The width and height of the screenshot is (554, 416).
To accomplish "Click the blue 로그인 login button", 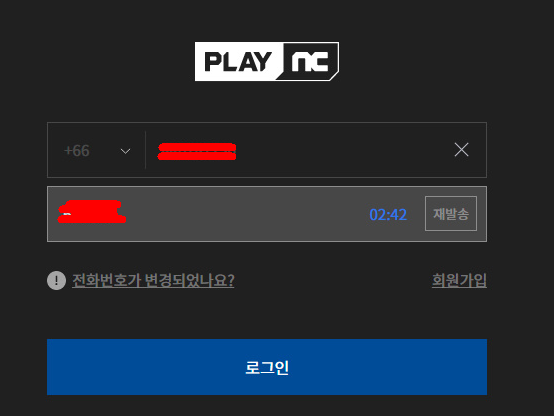I will coord(267,367).
